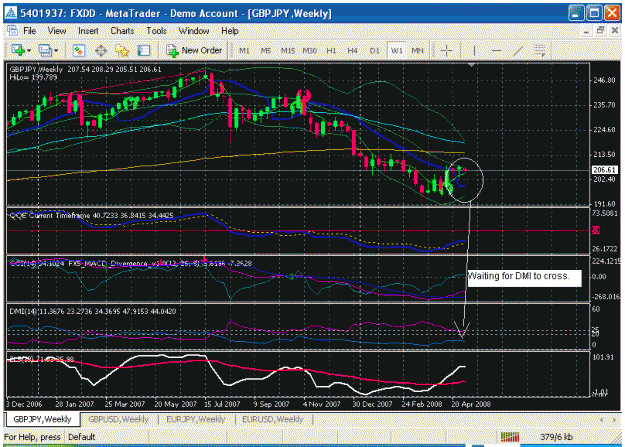Click the 15 Jul 2007 date label
The image size is (625, 447).
click(222, 404)
